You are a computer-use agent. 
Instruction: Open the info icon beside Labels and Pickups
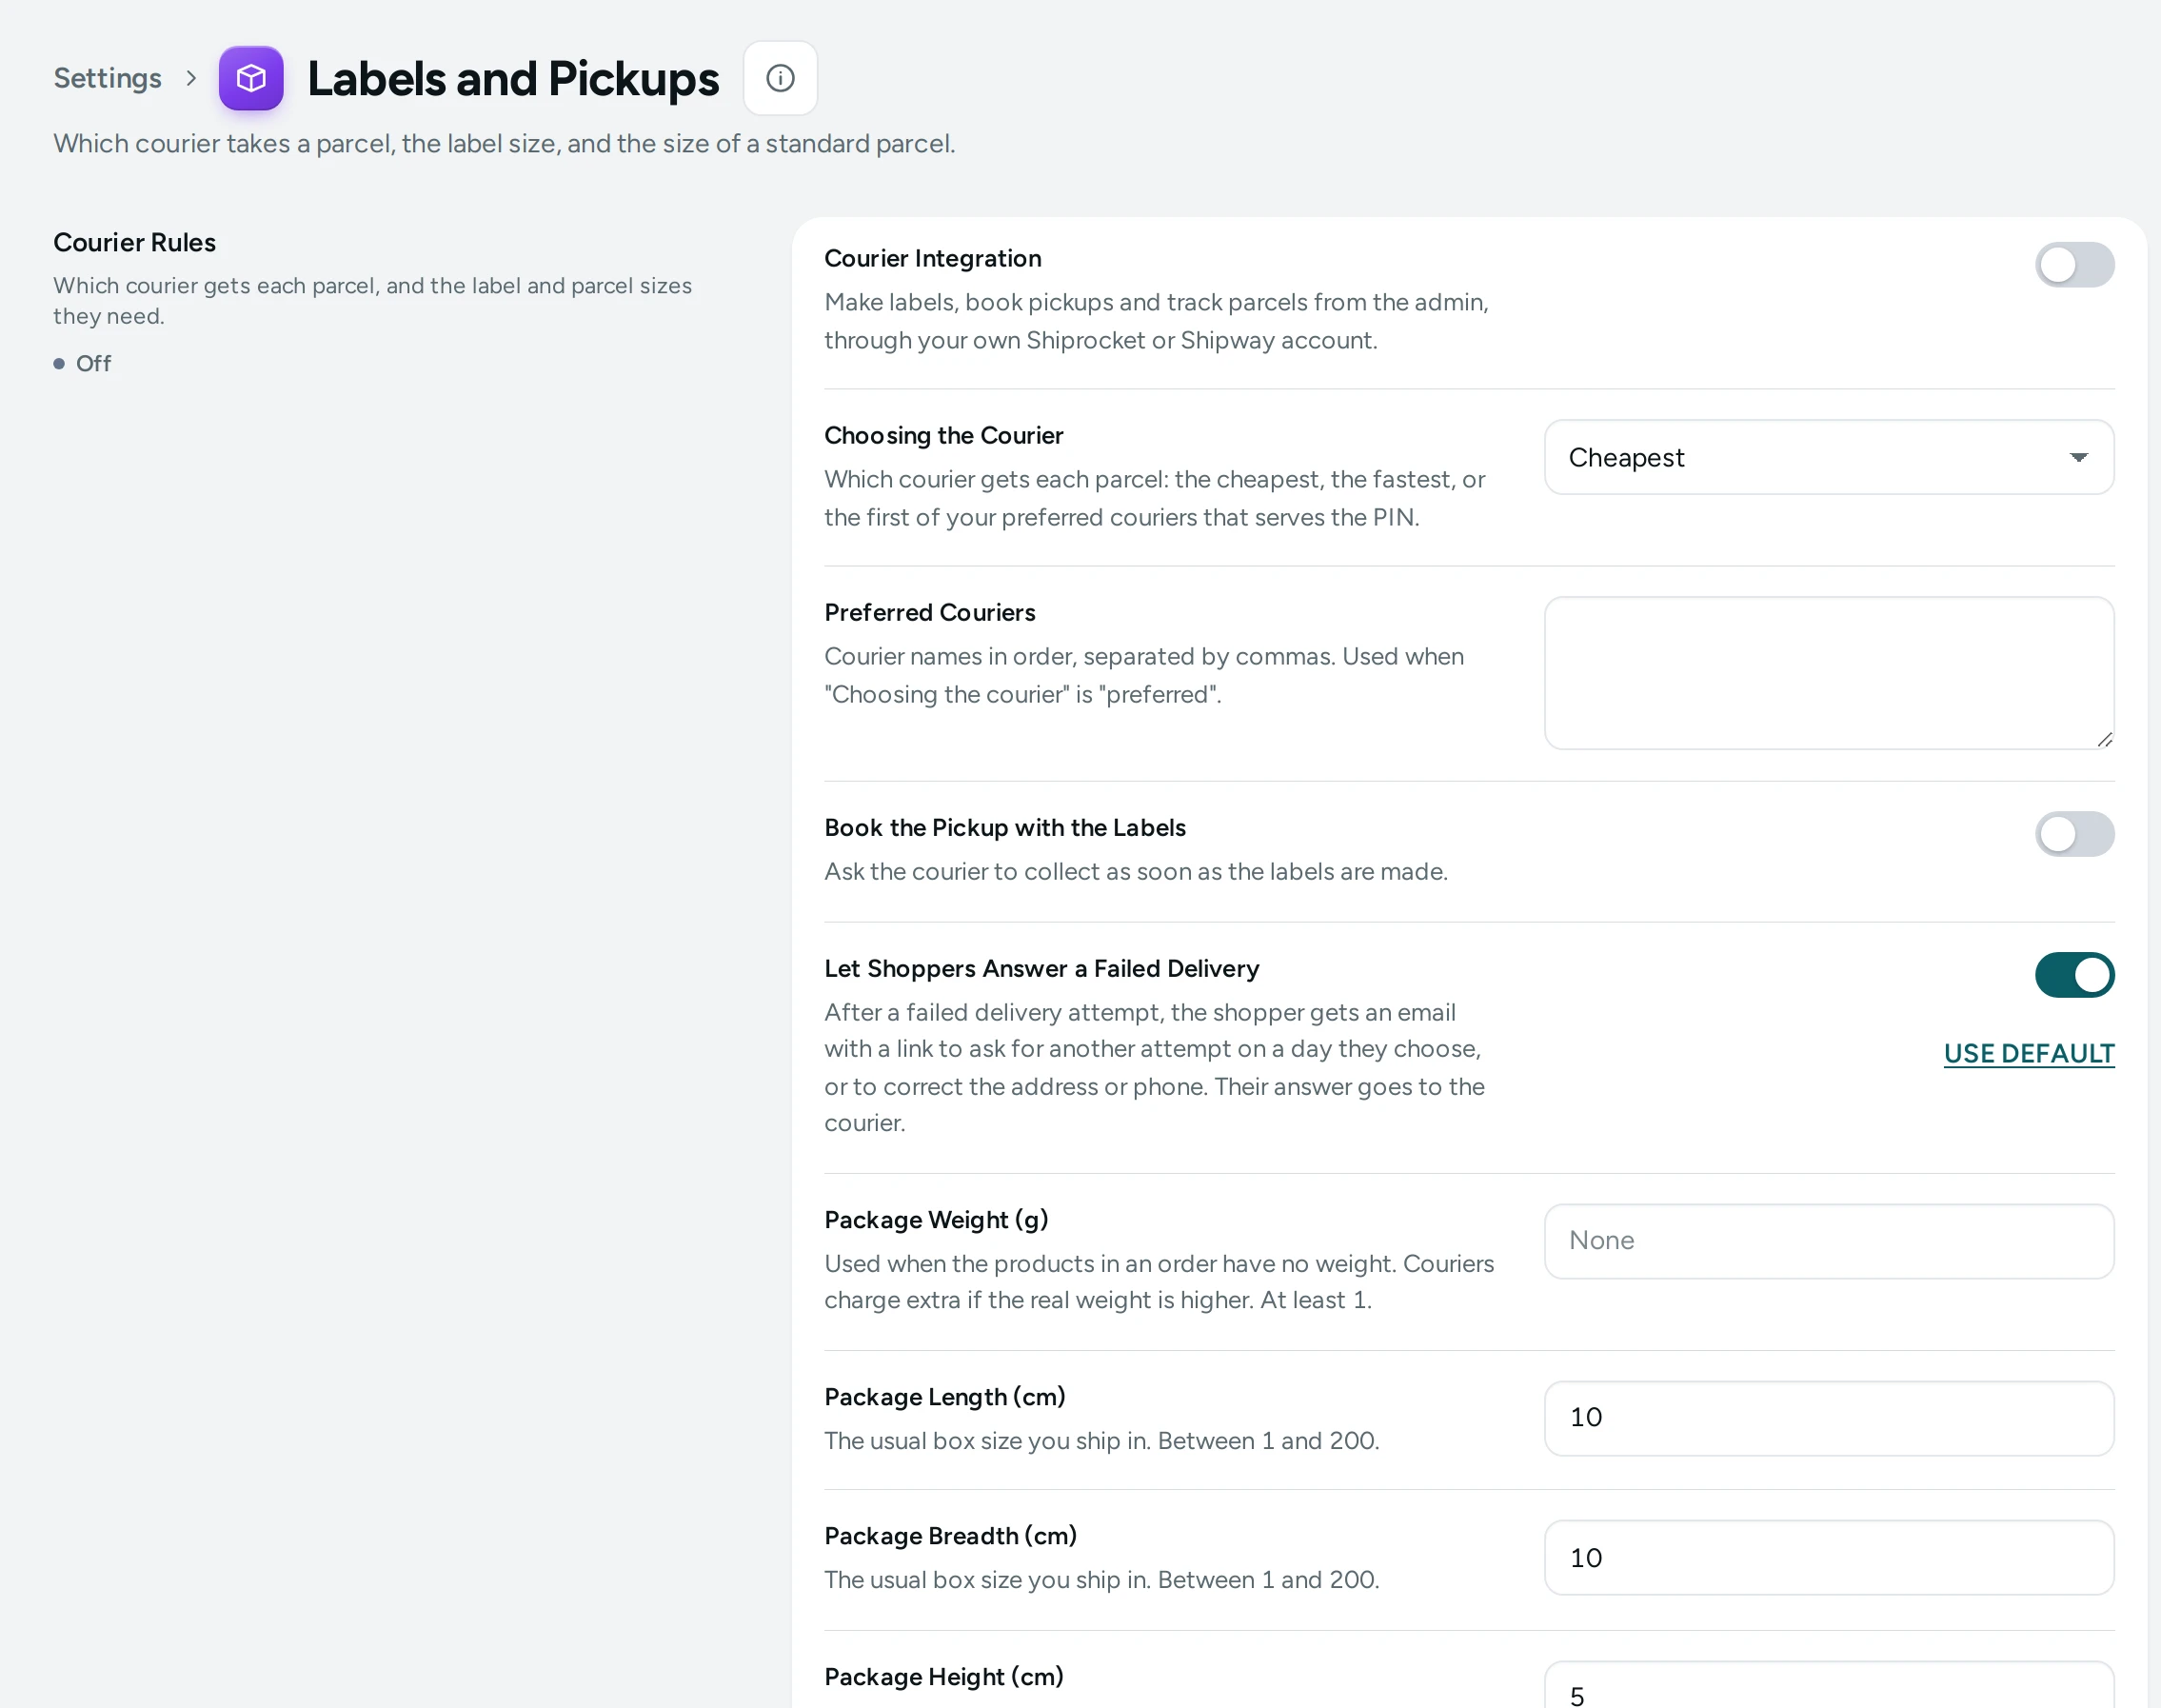(780, 78)
